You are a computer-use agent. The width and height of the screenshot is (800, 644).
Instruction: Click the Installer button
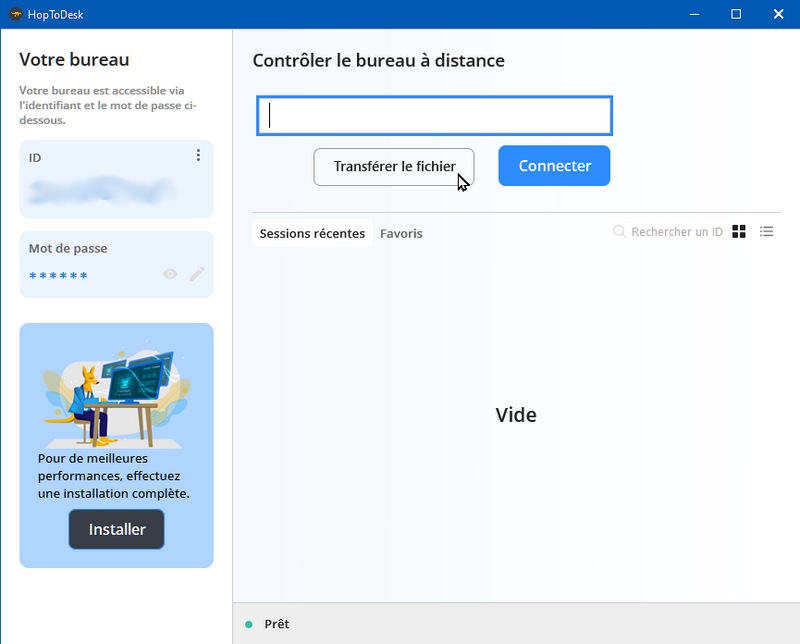[117, 530]
